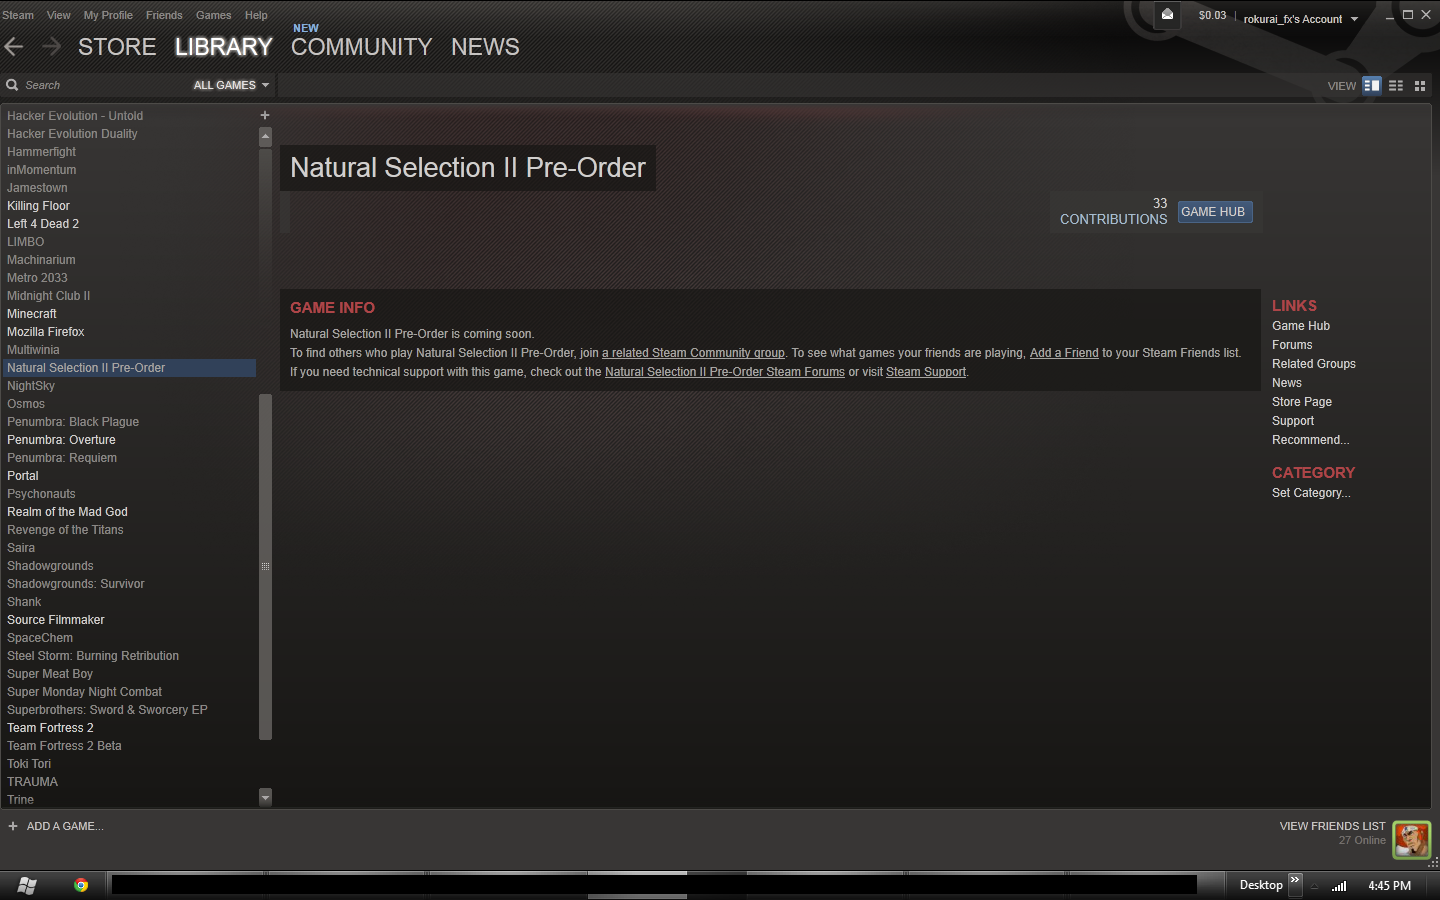Launch Chrome from the taskbar
1440x900 pixels.
coord(81,885)
